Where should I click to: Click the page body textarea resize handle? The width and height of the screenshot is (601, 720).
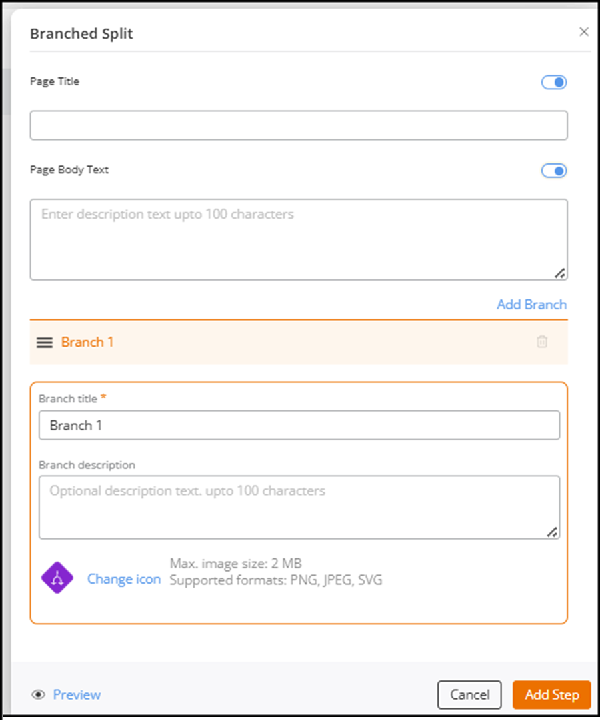click(x=560, y=272)
